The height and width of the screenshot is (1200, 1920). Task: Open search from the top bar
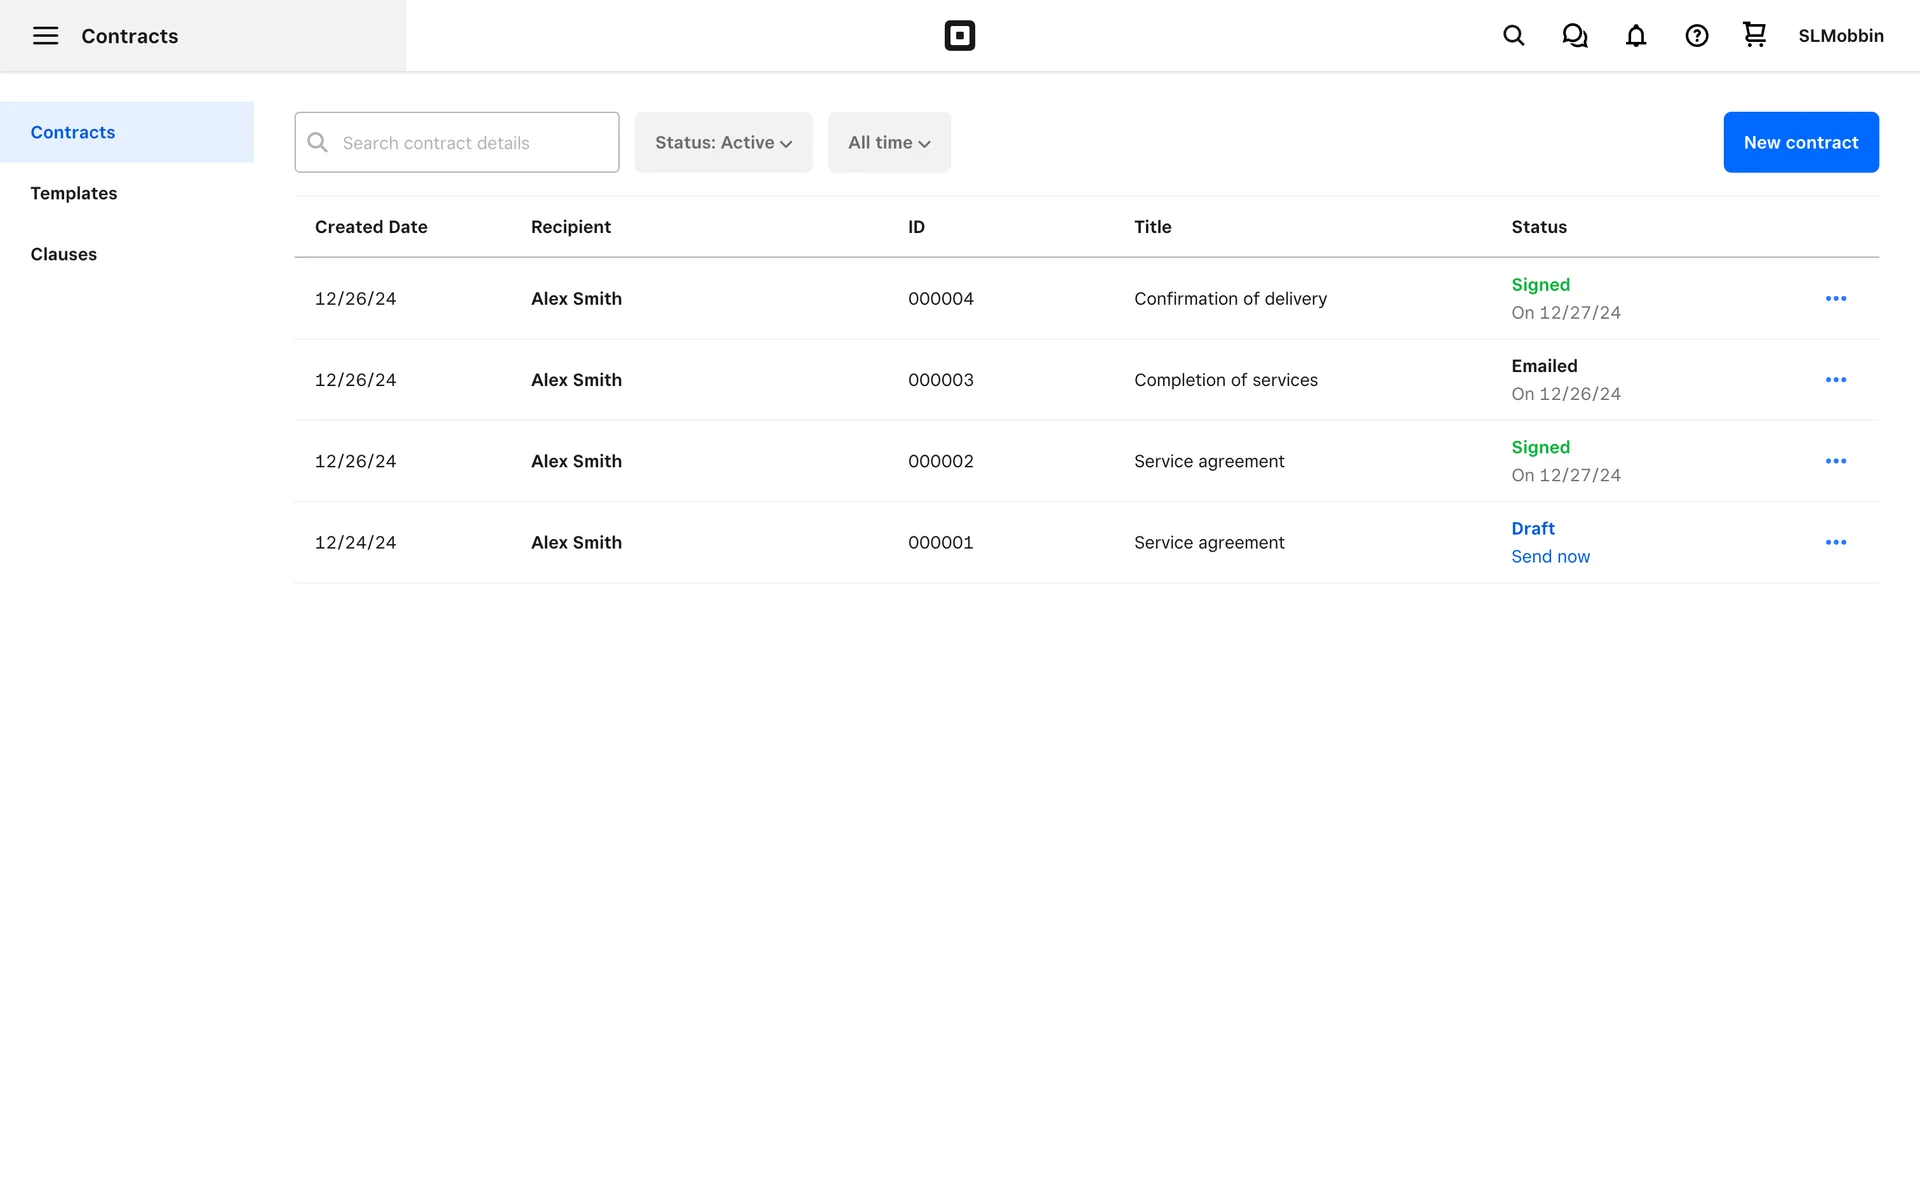pos(1513,36)
